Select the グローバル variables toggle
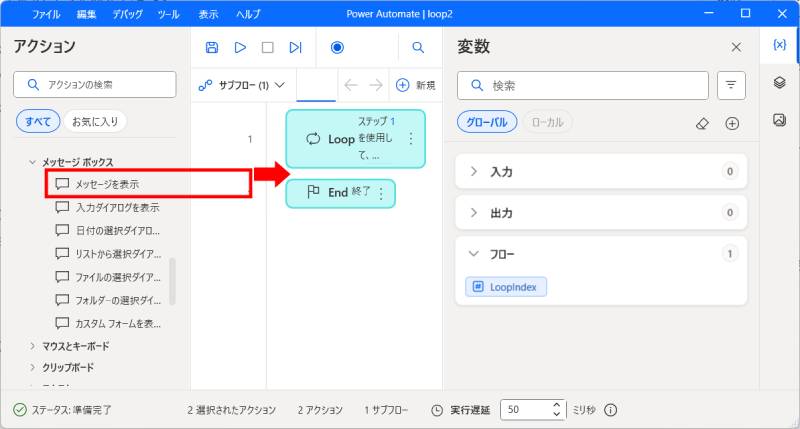This screenshot has width=800, height=429. click(488, 123)
